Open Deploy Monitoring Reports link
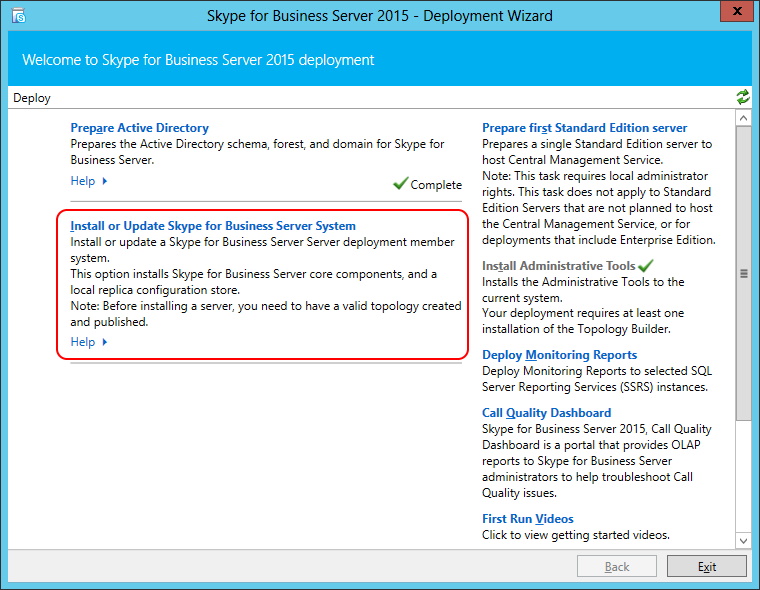The width and height of the screenshot is (760, 590). [x=559, y=355]
